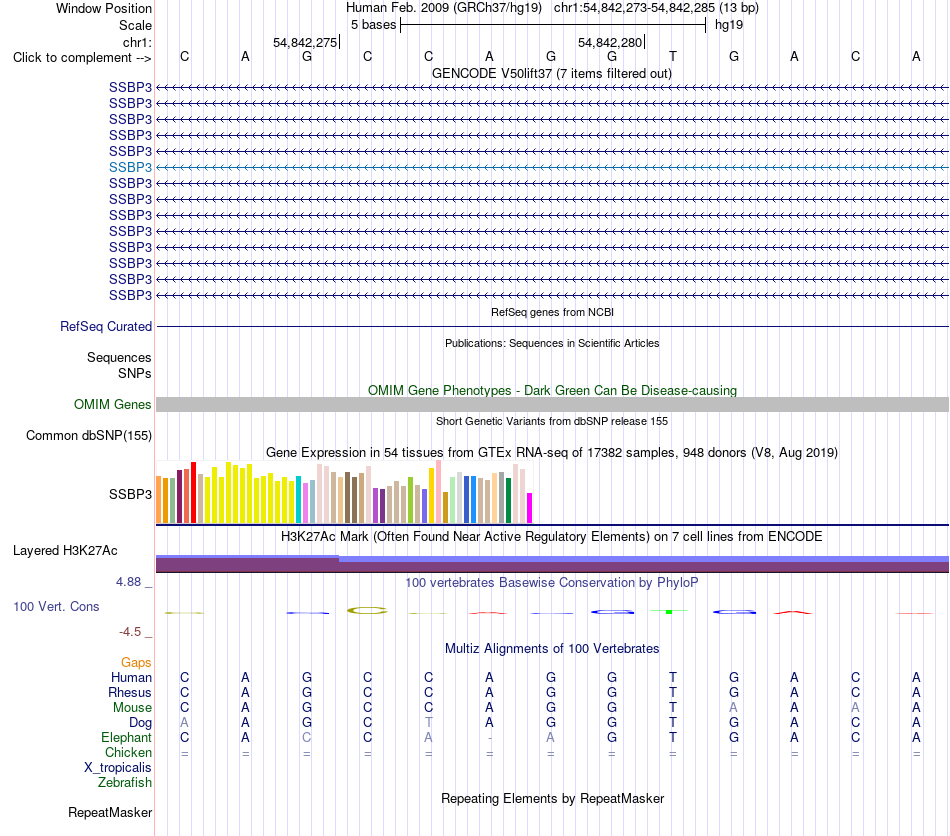
Task: Select the Elephant species row label
Action: pyautogui.click(x=127, y=737)
